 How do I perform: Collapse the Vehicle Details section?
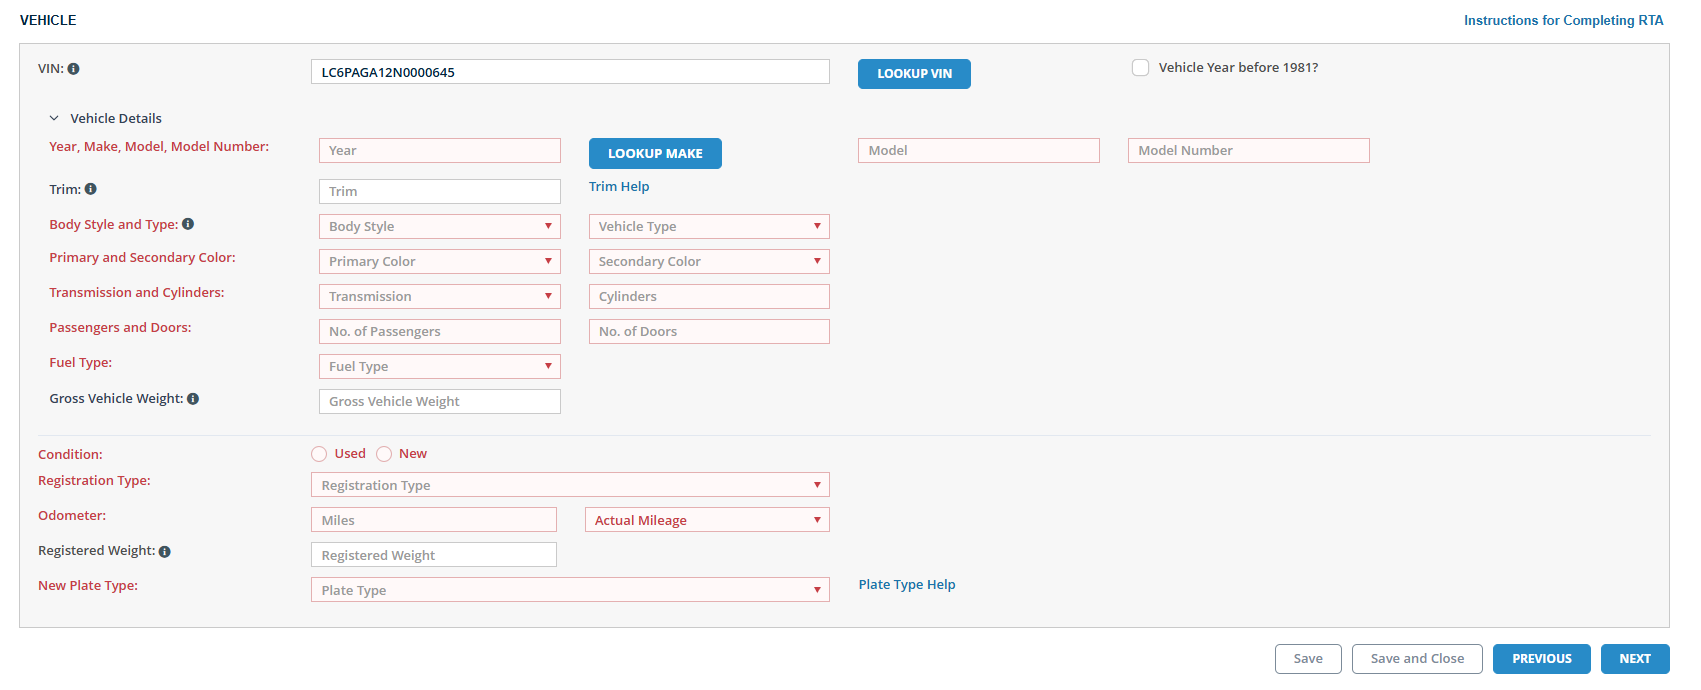(x=54, y=118)
